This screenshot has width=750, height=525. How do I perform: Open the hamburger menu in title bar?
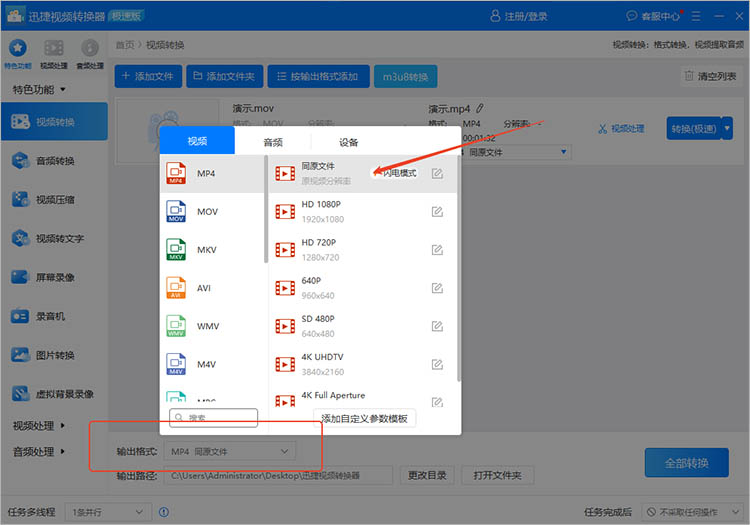click(x=696, y=16)
